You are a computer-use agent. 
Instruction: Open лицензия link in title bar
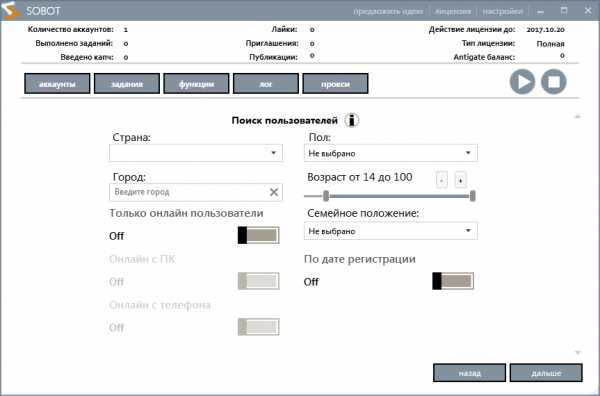pos(453,11)
